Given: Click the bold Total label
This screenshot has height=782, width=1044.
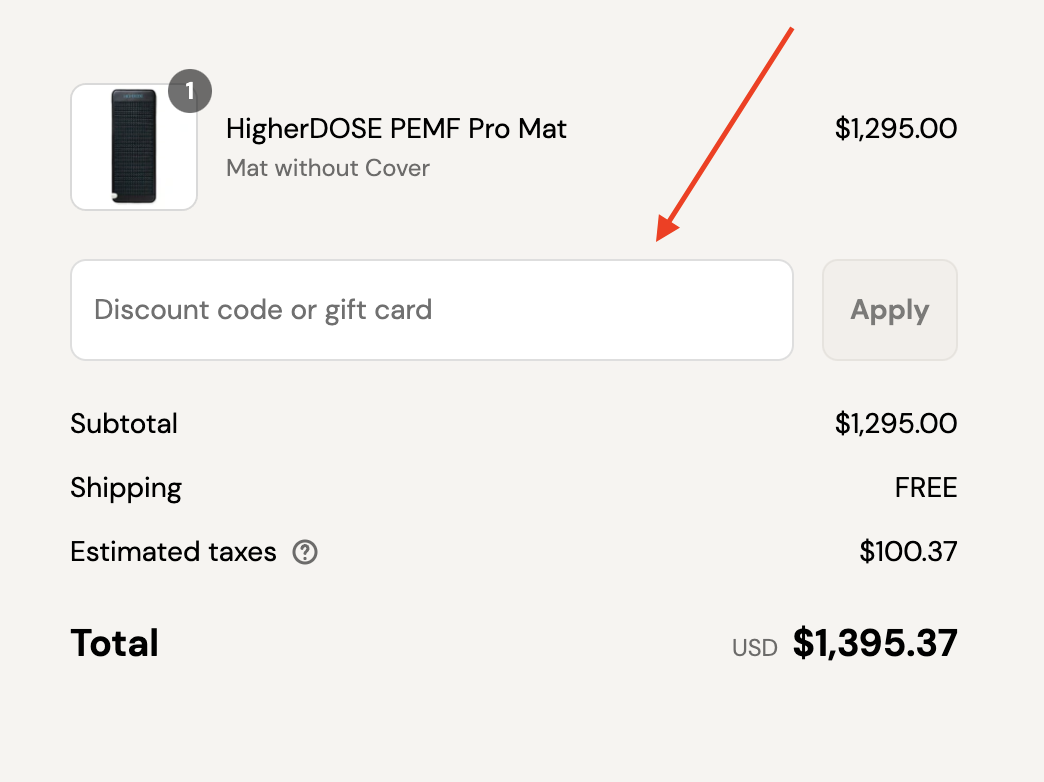Looking at the screenshot, I should (115, 643).
